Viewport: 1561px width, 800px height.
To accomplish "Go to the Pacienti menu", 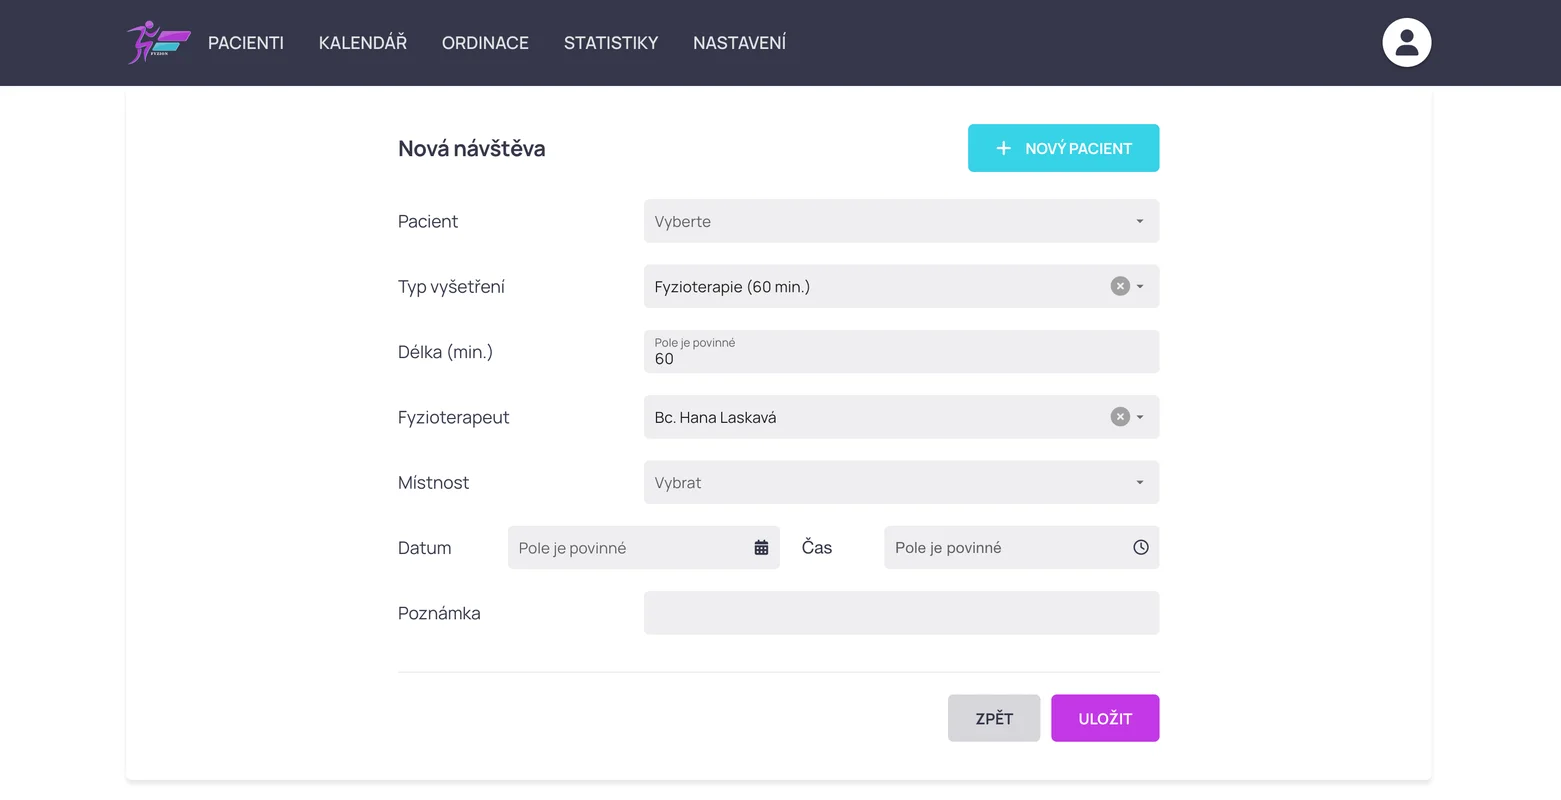I will pos(246,43).
